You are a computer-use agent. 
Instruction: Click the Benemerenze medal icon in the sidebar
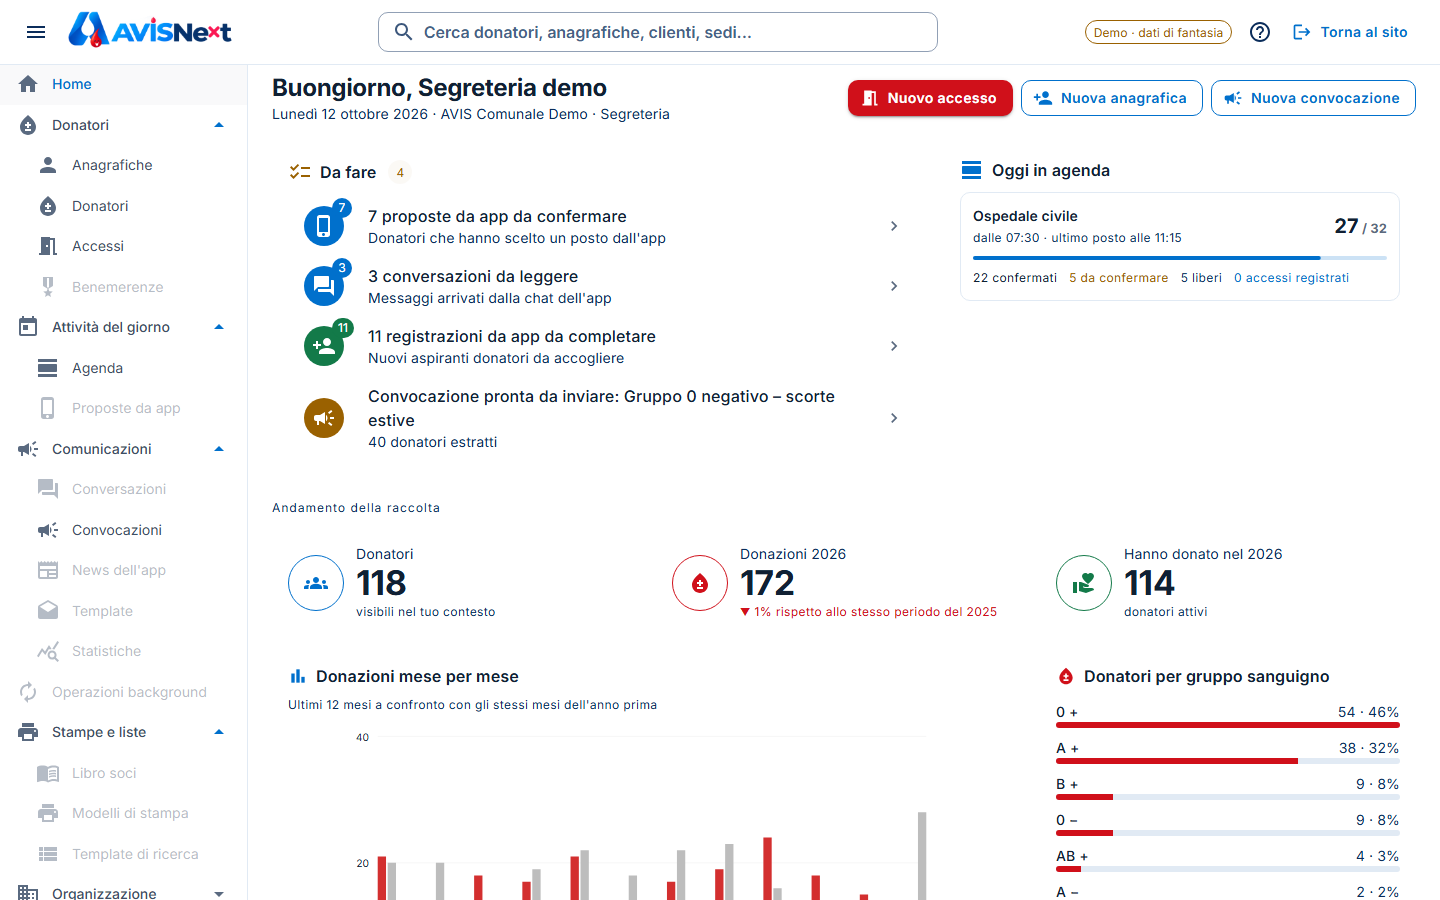click(x=48, y=287)
